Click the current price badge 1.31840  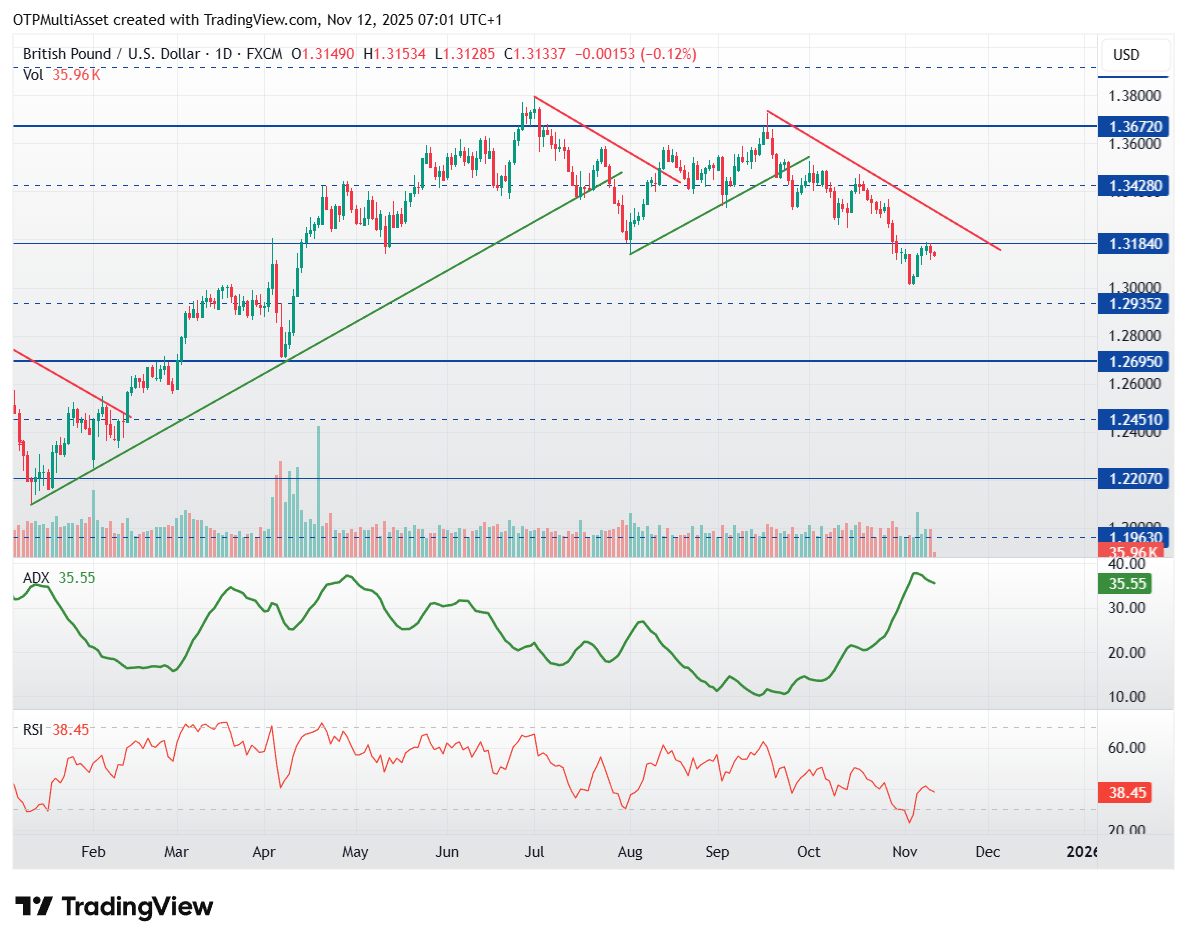click(x=1134, y=242)
